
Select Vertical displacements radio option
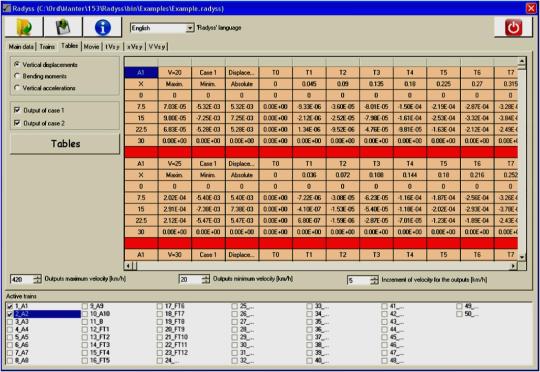pyautogui.click(x=17, y=64)
